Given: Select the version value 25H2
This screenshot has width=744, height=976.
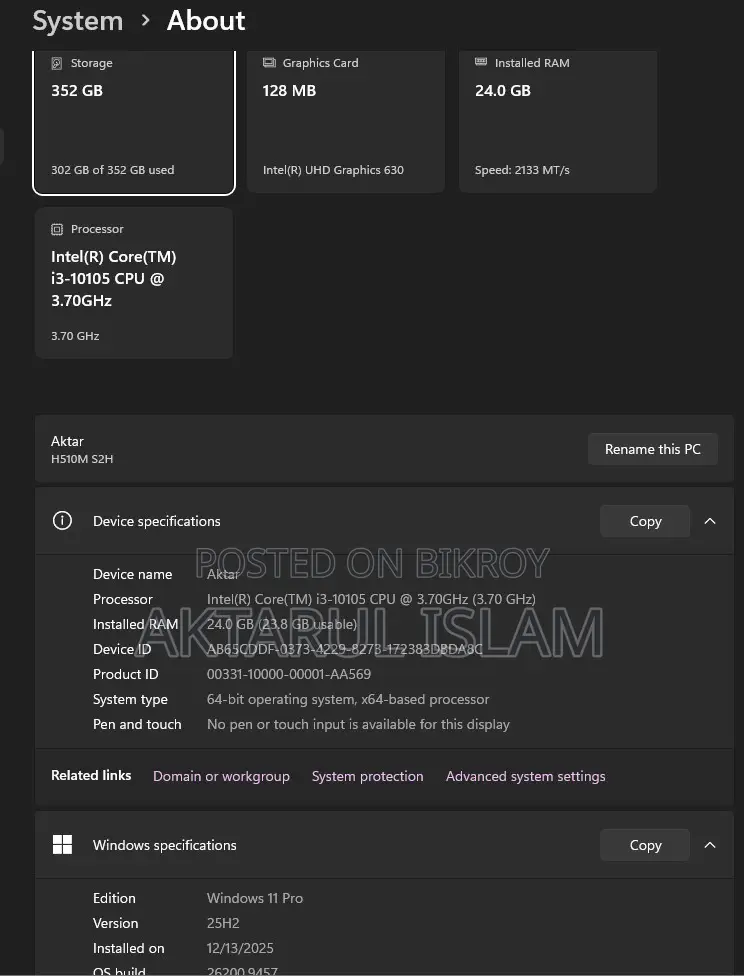Looking at the screenshot, I should pos(223,923).
